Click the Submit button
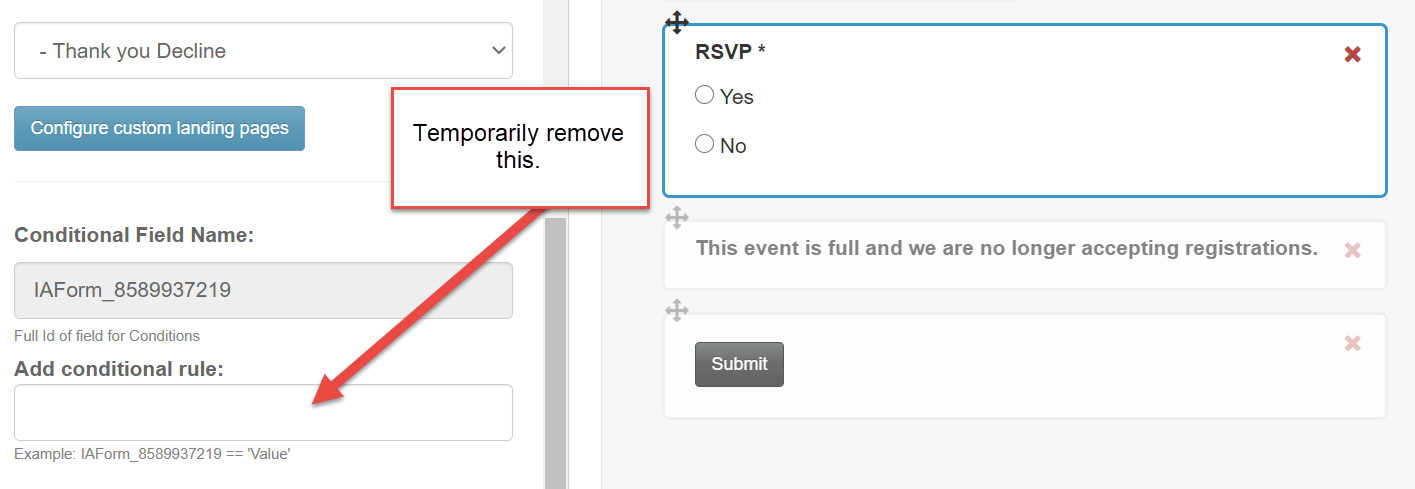This screenshot has height=489, width=1415. pos(739,364)
